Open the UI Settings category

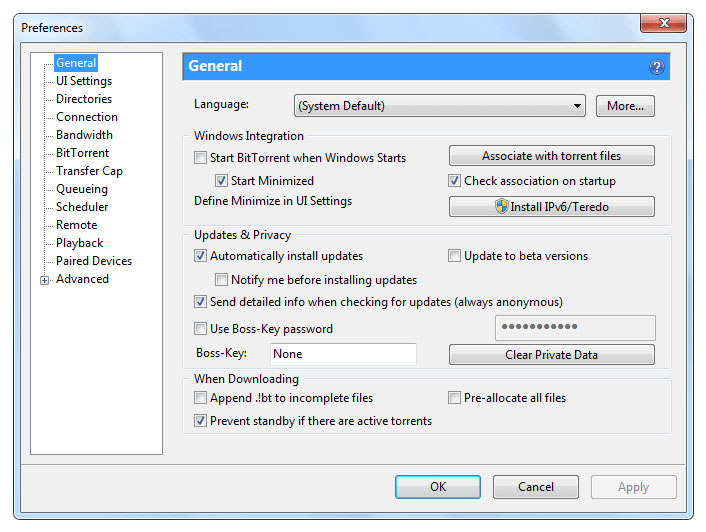84,81
